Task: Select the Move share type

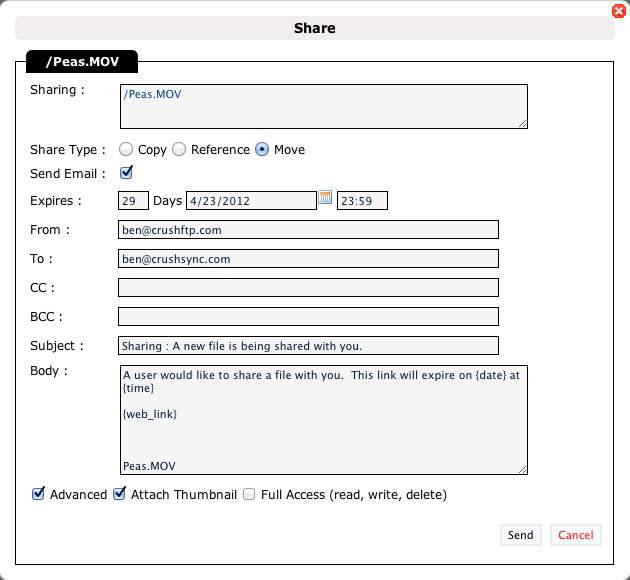Action: (x=262, y=149)
